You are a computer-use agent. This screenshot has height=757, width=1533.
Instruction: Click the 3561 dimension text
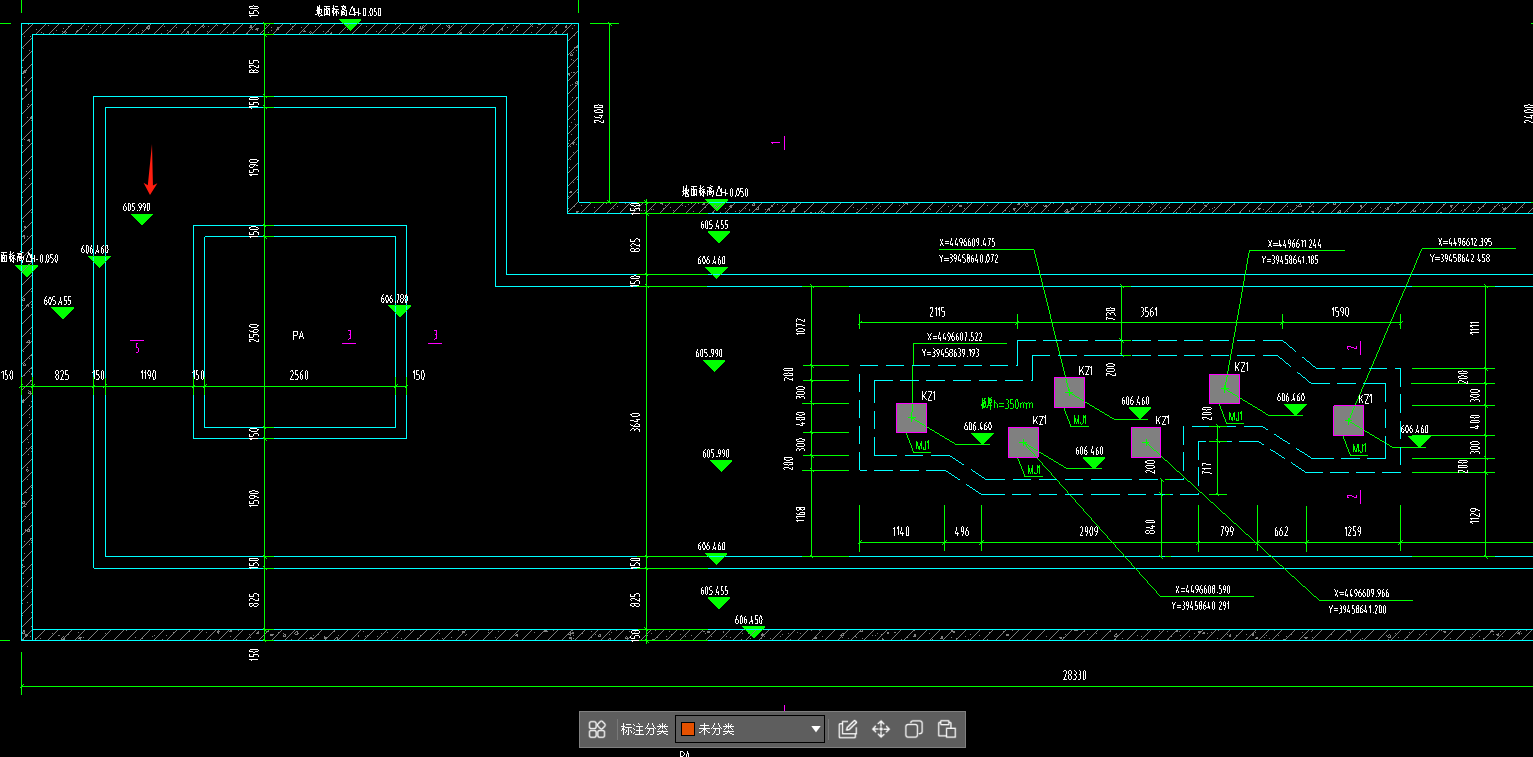(x=1149, y=312)
